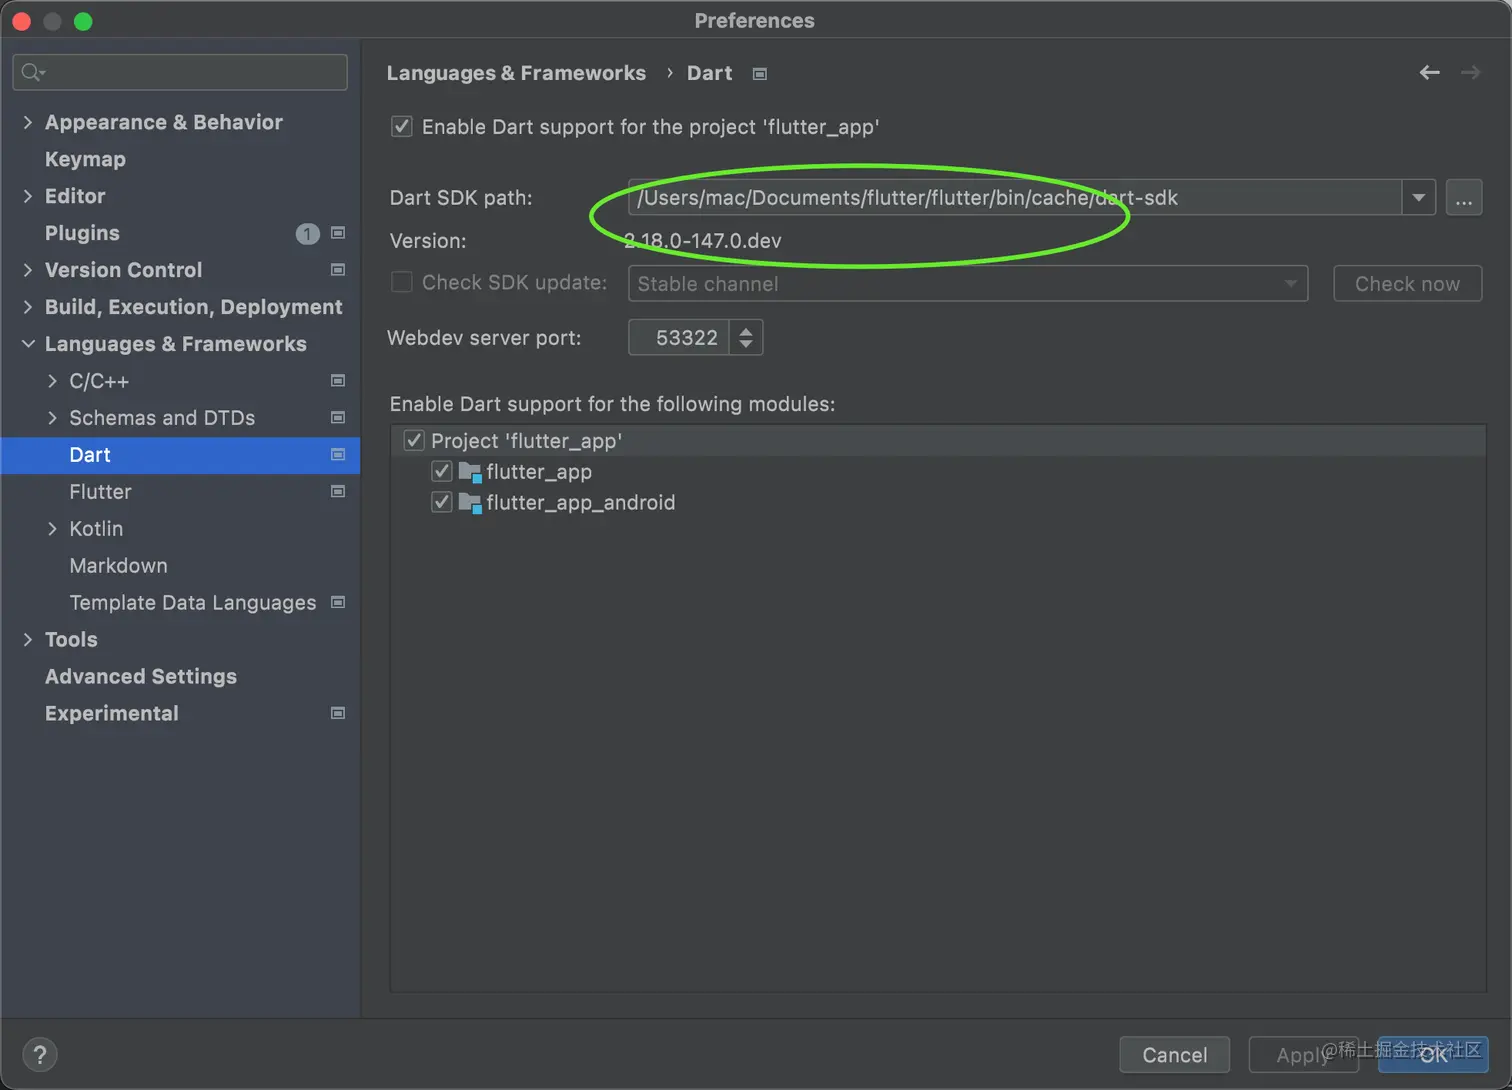
Task: Click project settings icon on Version Control row
Action: click(x=338, y=270)
